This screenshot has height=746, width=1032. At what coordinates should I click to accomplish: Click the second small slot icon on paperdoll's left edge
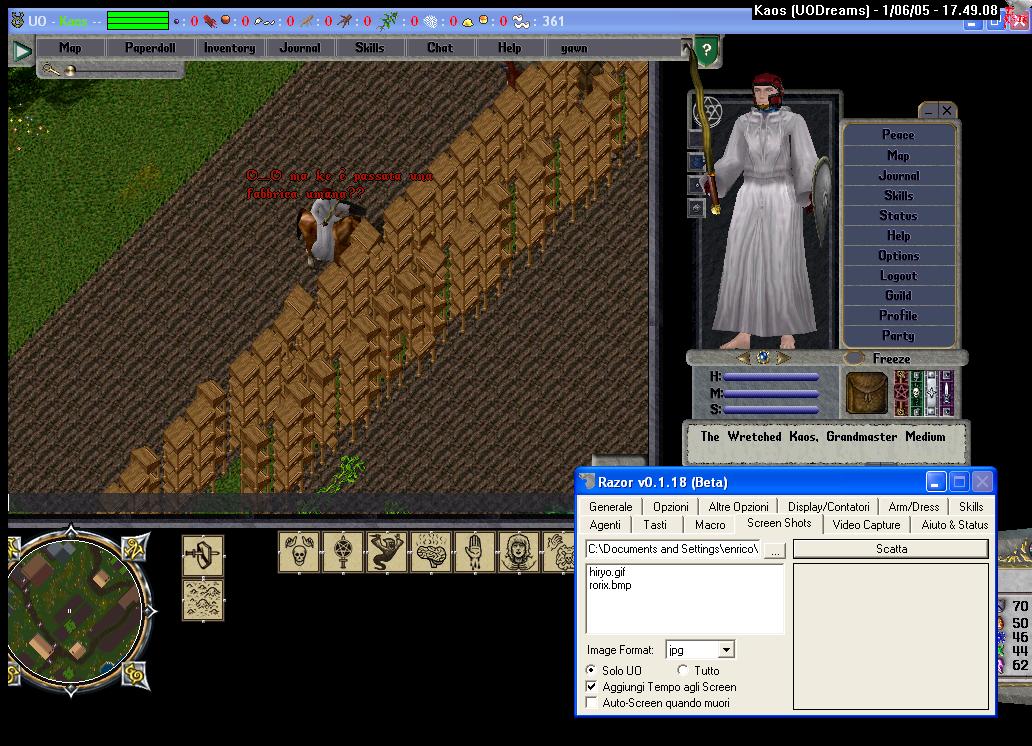point(698,161)
